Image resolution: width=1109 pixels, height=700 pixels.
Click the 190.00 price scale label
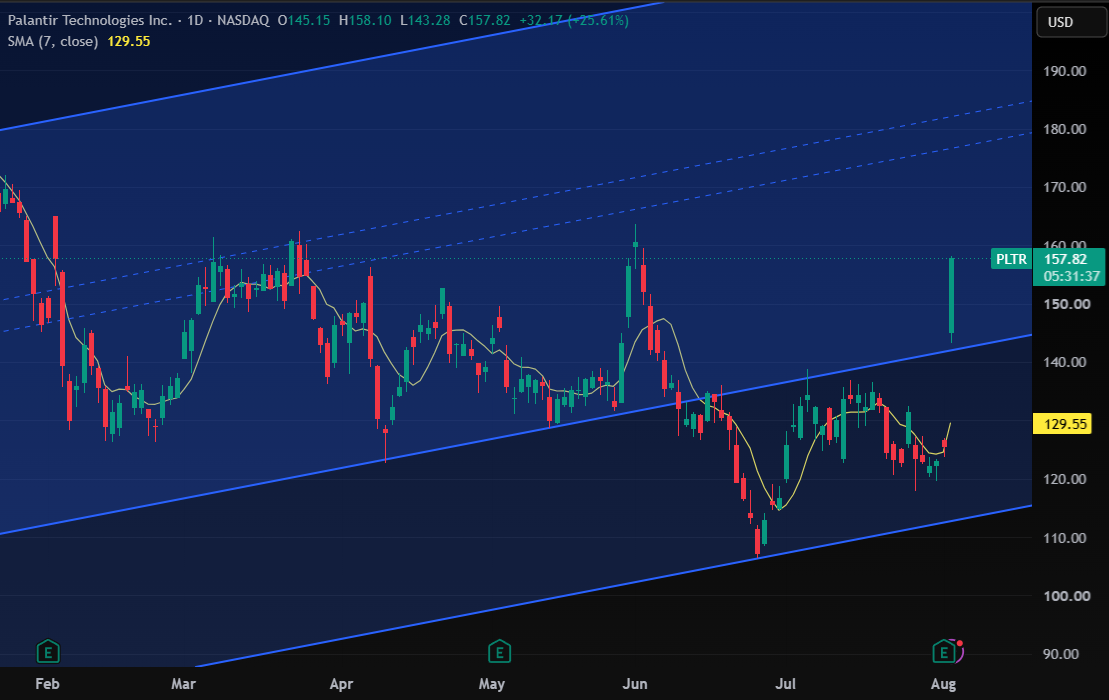[1064, 71]
